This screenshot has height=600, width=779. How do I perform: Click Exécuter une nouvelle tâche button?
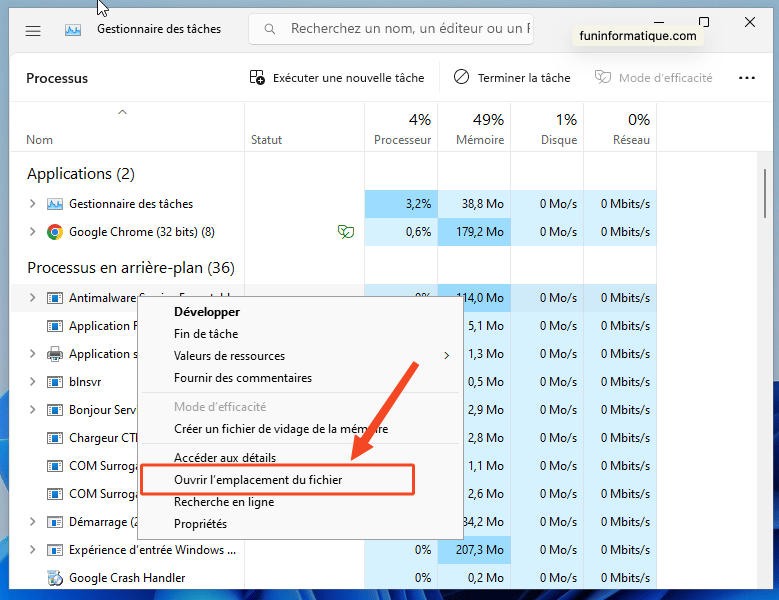click(x=337, y=78)
